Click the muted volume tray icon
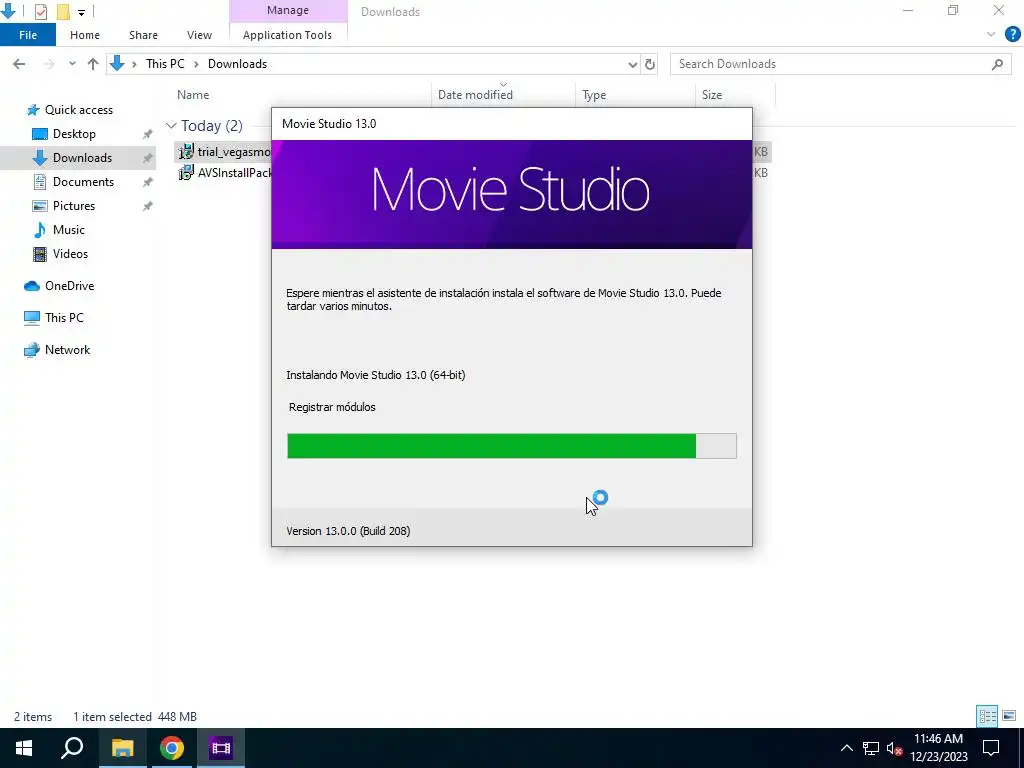This screenshot has width=1024, height=768. [894, 748]
